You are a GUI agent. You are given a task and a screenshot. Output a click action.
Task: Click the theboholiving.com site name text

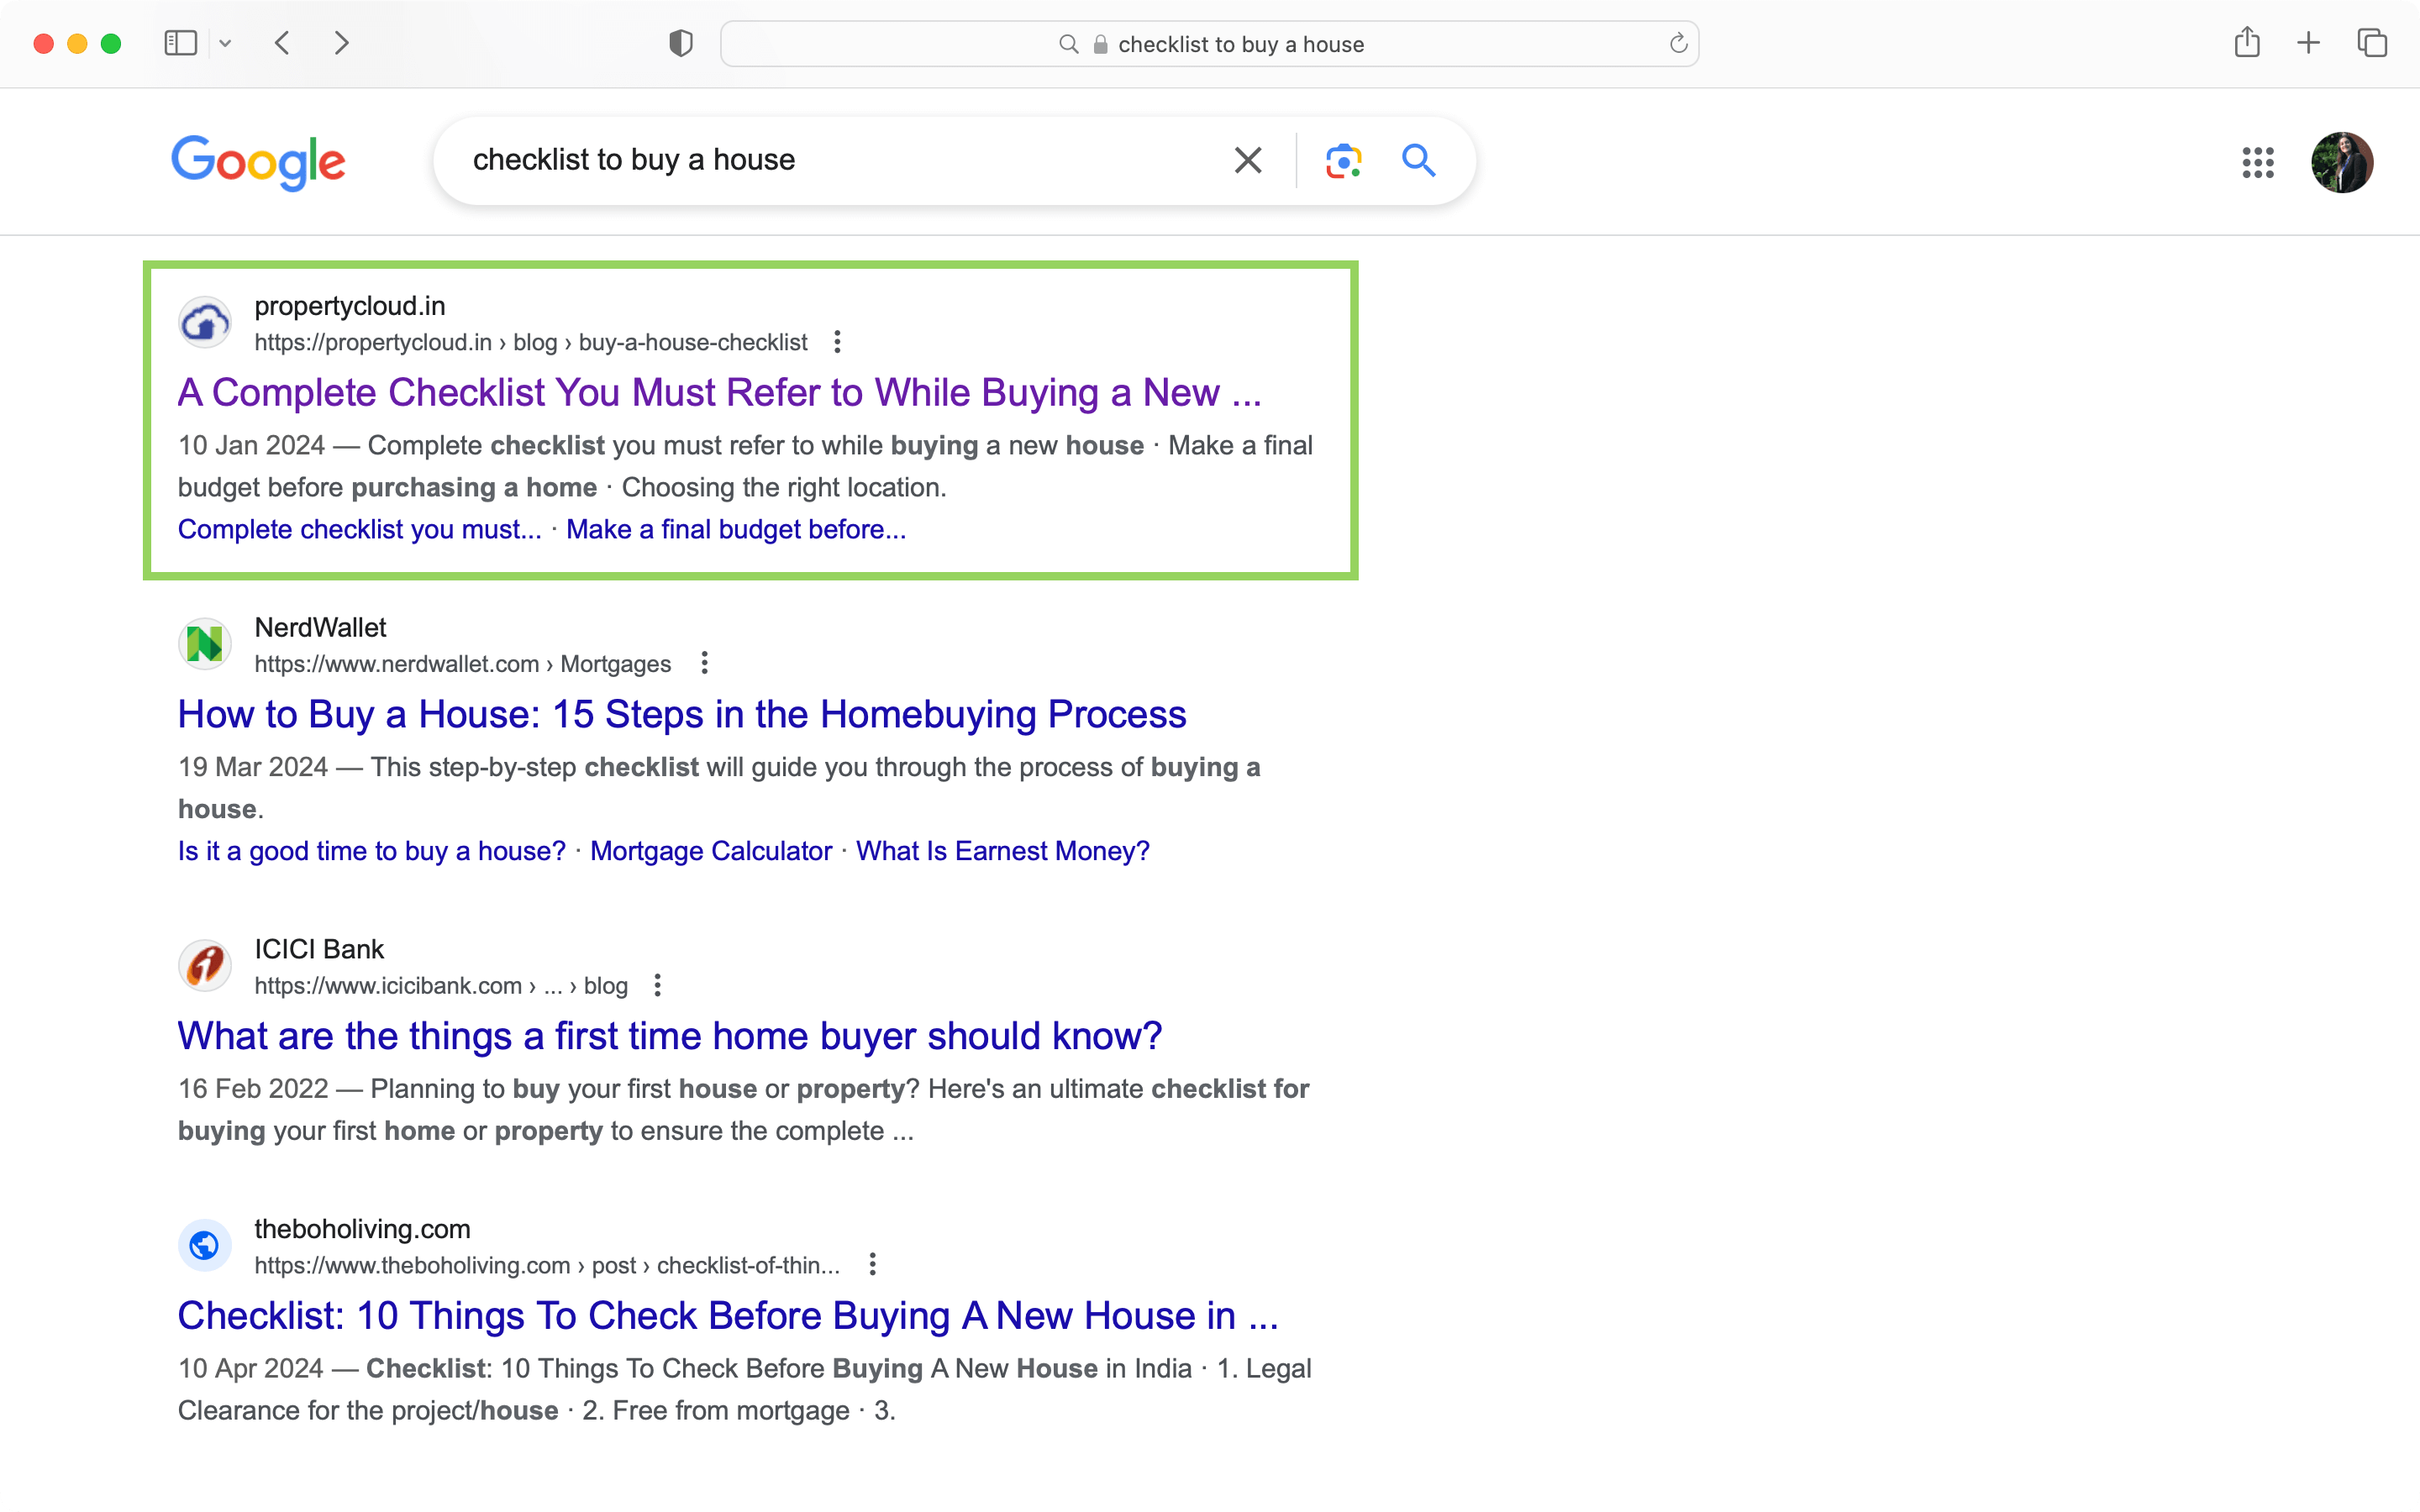coord(362,1229)
